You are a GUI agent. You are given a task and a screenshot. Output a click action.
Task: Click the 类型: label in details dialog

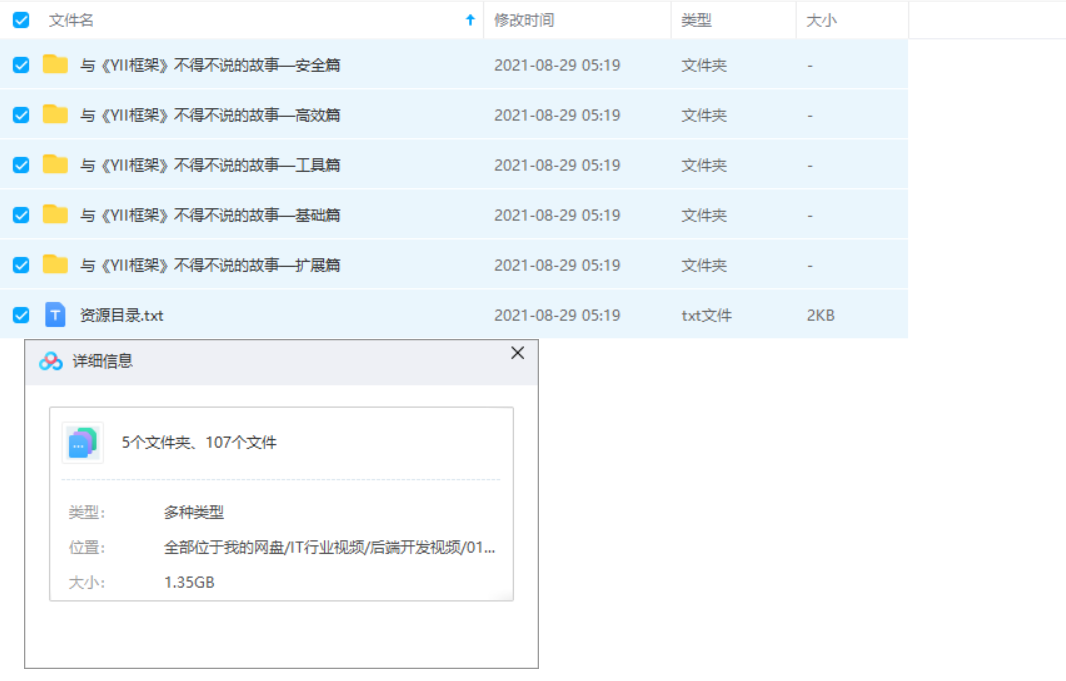86,512
